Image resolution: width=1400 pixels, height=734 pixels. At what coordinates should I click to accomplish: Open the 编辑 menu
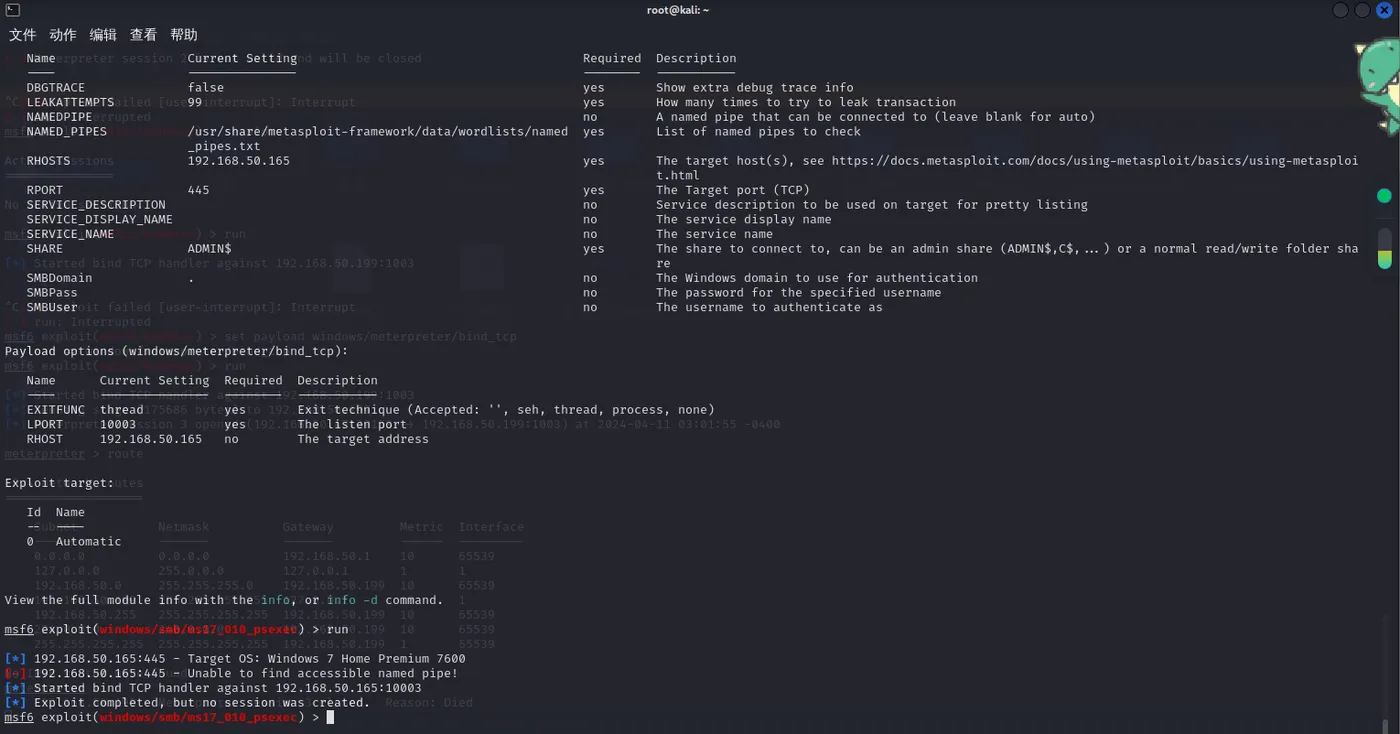pos(103,35)
